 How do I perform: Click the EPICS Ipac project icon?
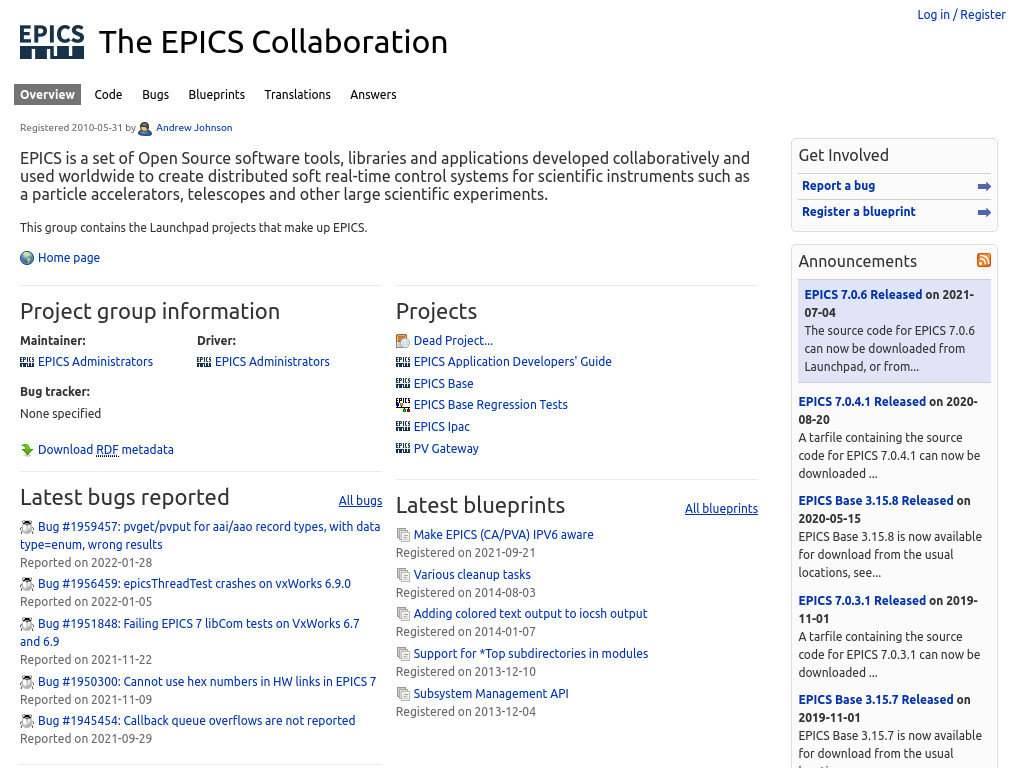coord(403,426)
